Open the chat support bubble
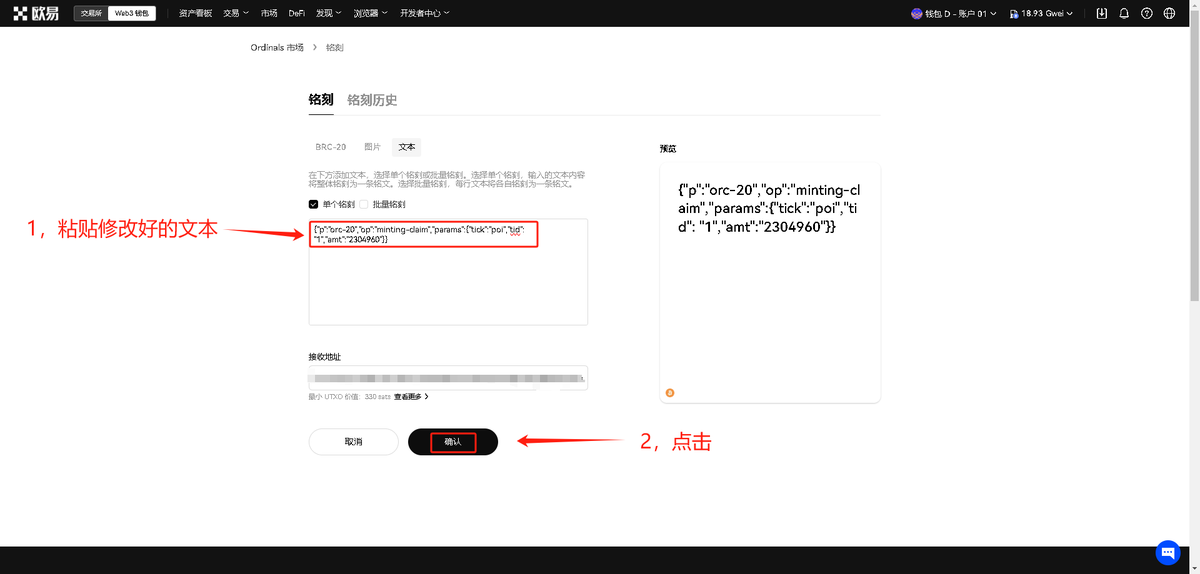Viewport: 1200px width, 574px height. pyautogui.click(x=1168, y=552)
